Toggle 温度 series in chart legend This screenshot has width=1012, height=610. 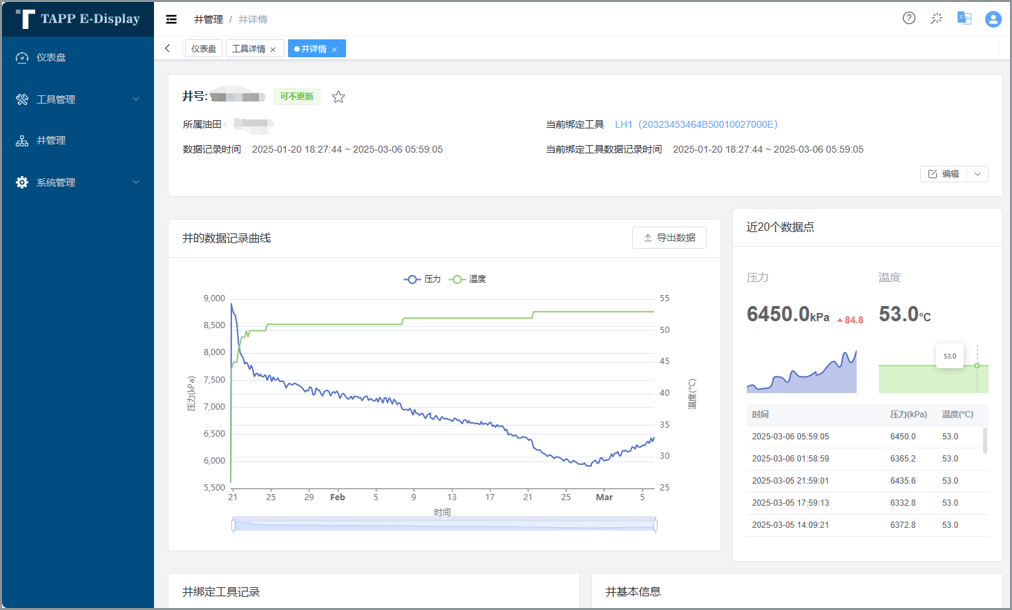(467, 279)
